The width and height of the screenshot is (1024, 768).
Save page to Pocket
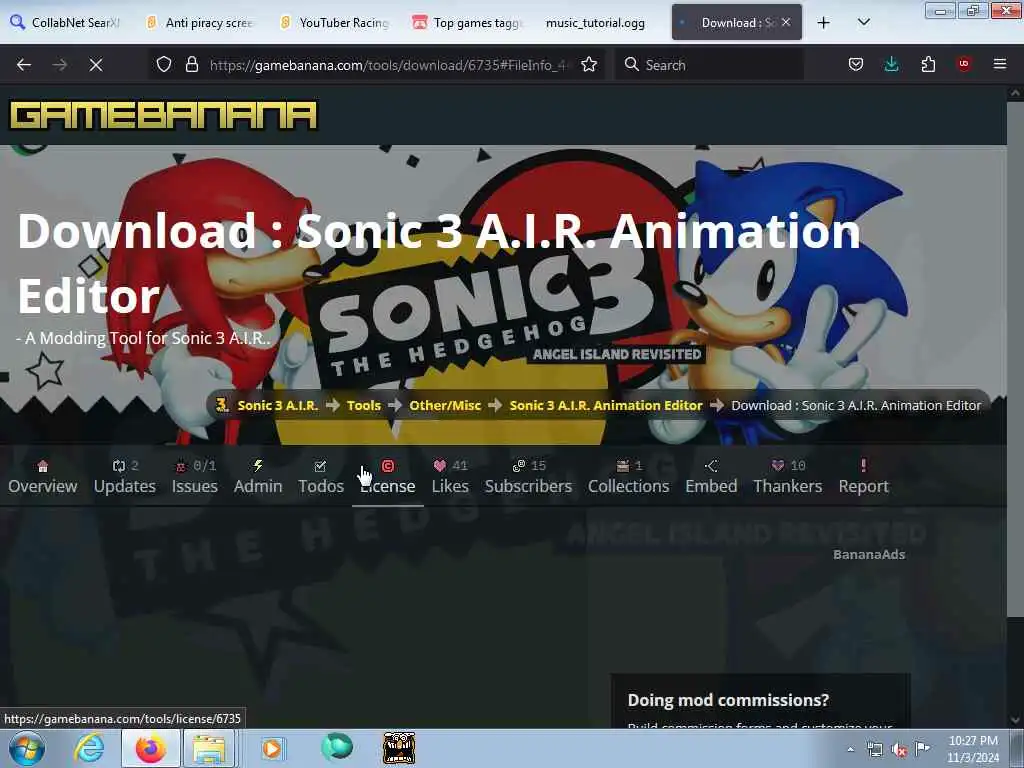point(856,65)
